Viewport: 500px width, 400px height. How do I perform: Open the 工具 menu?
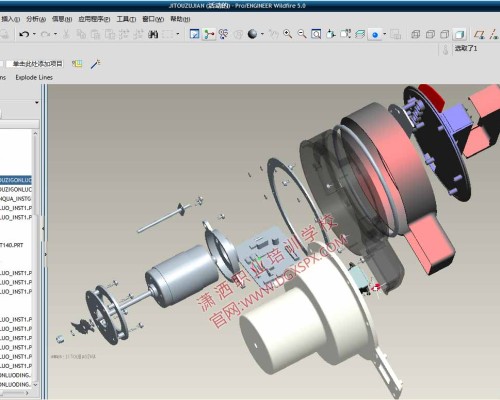[x=126, y=19]
